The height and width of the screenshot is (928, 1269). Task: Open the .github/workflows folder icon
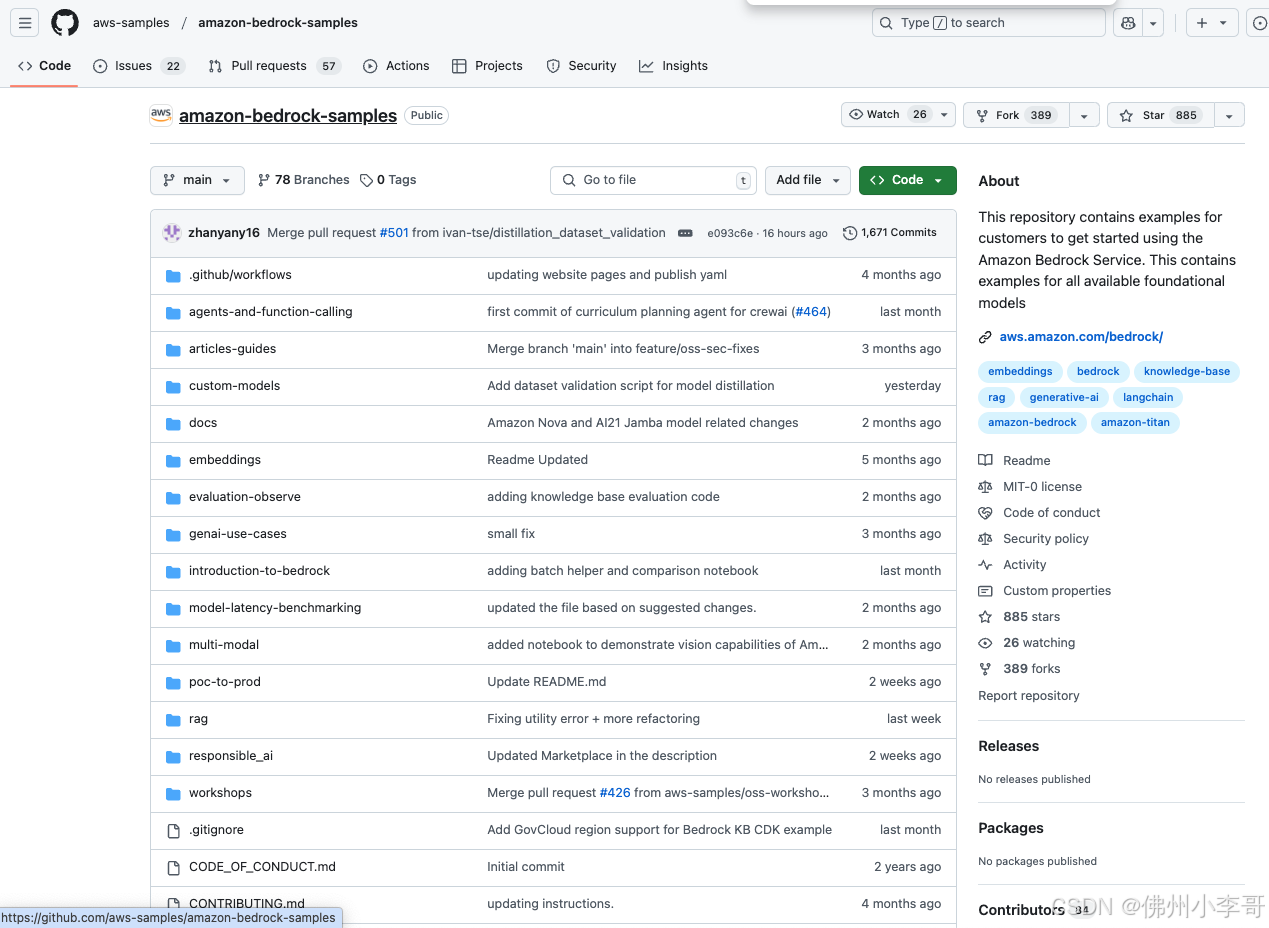click(x=173, y=275)
